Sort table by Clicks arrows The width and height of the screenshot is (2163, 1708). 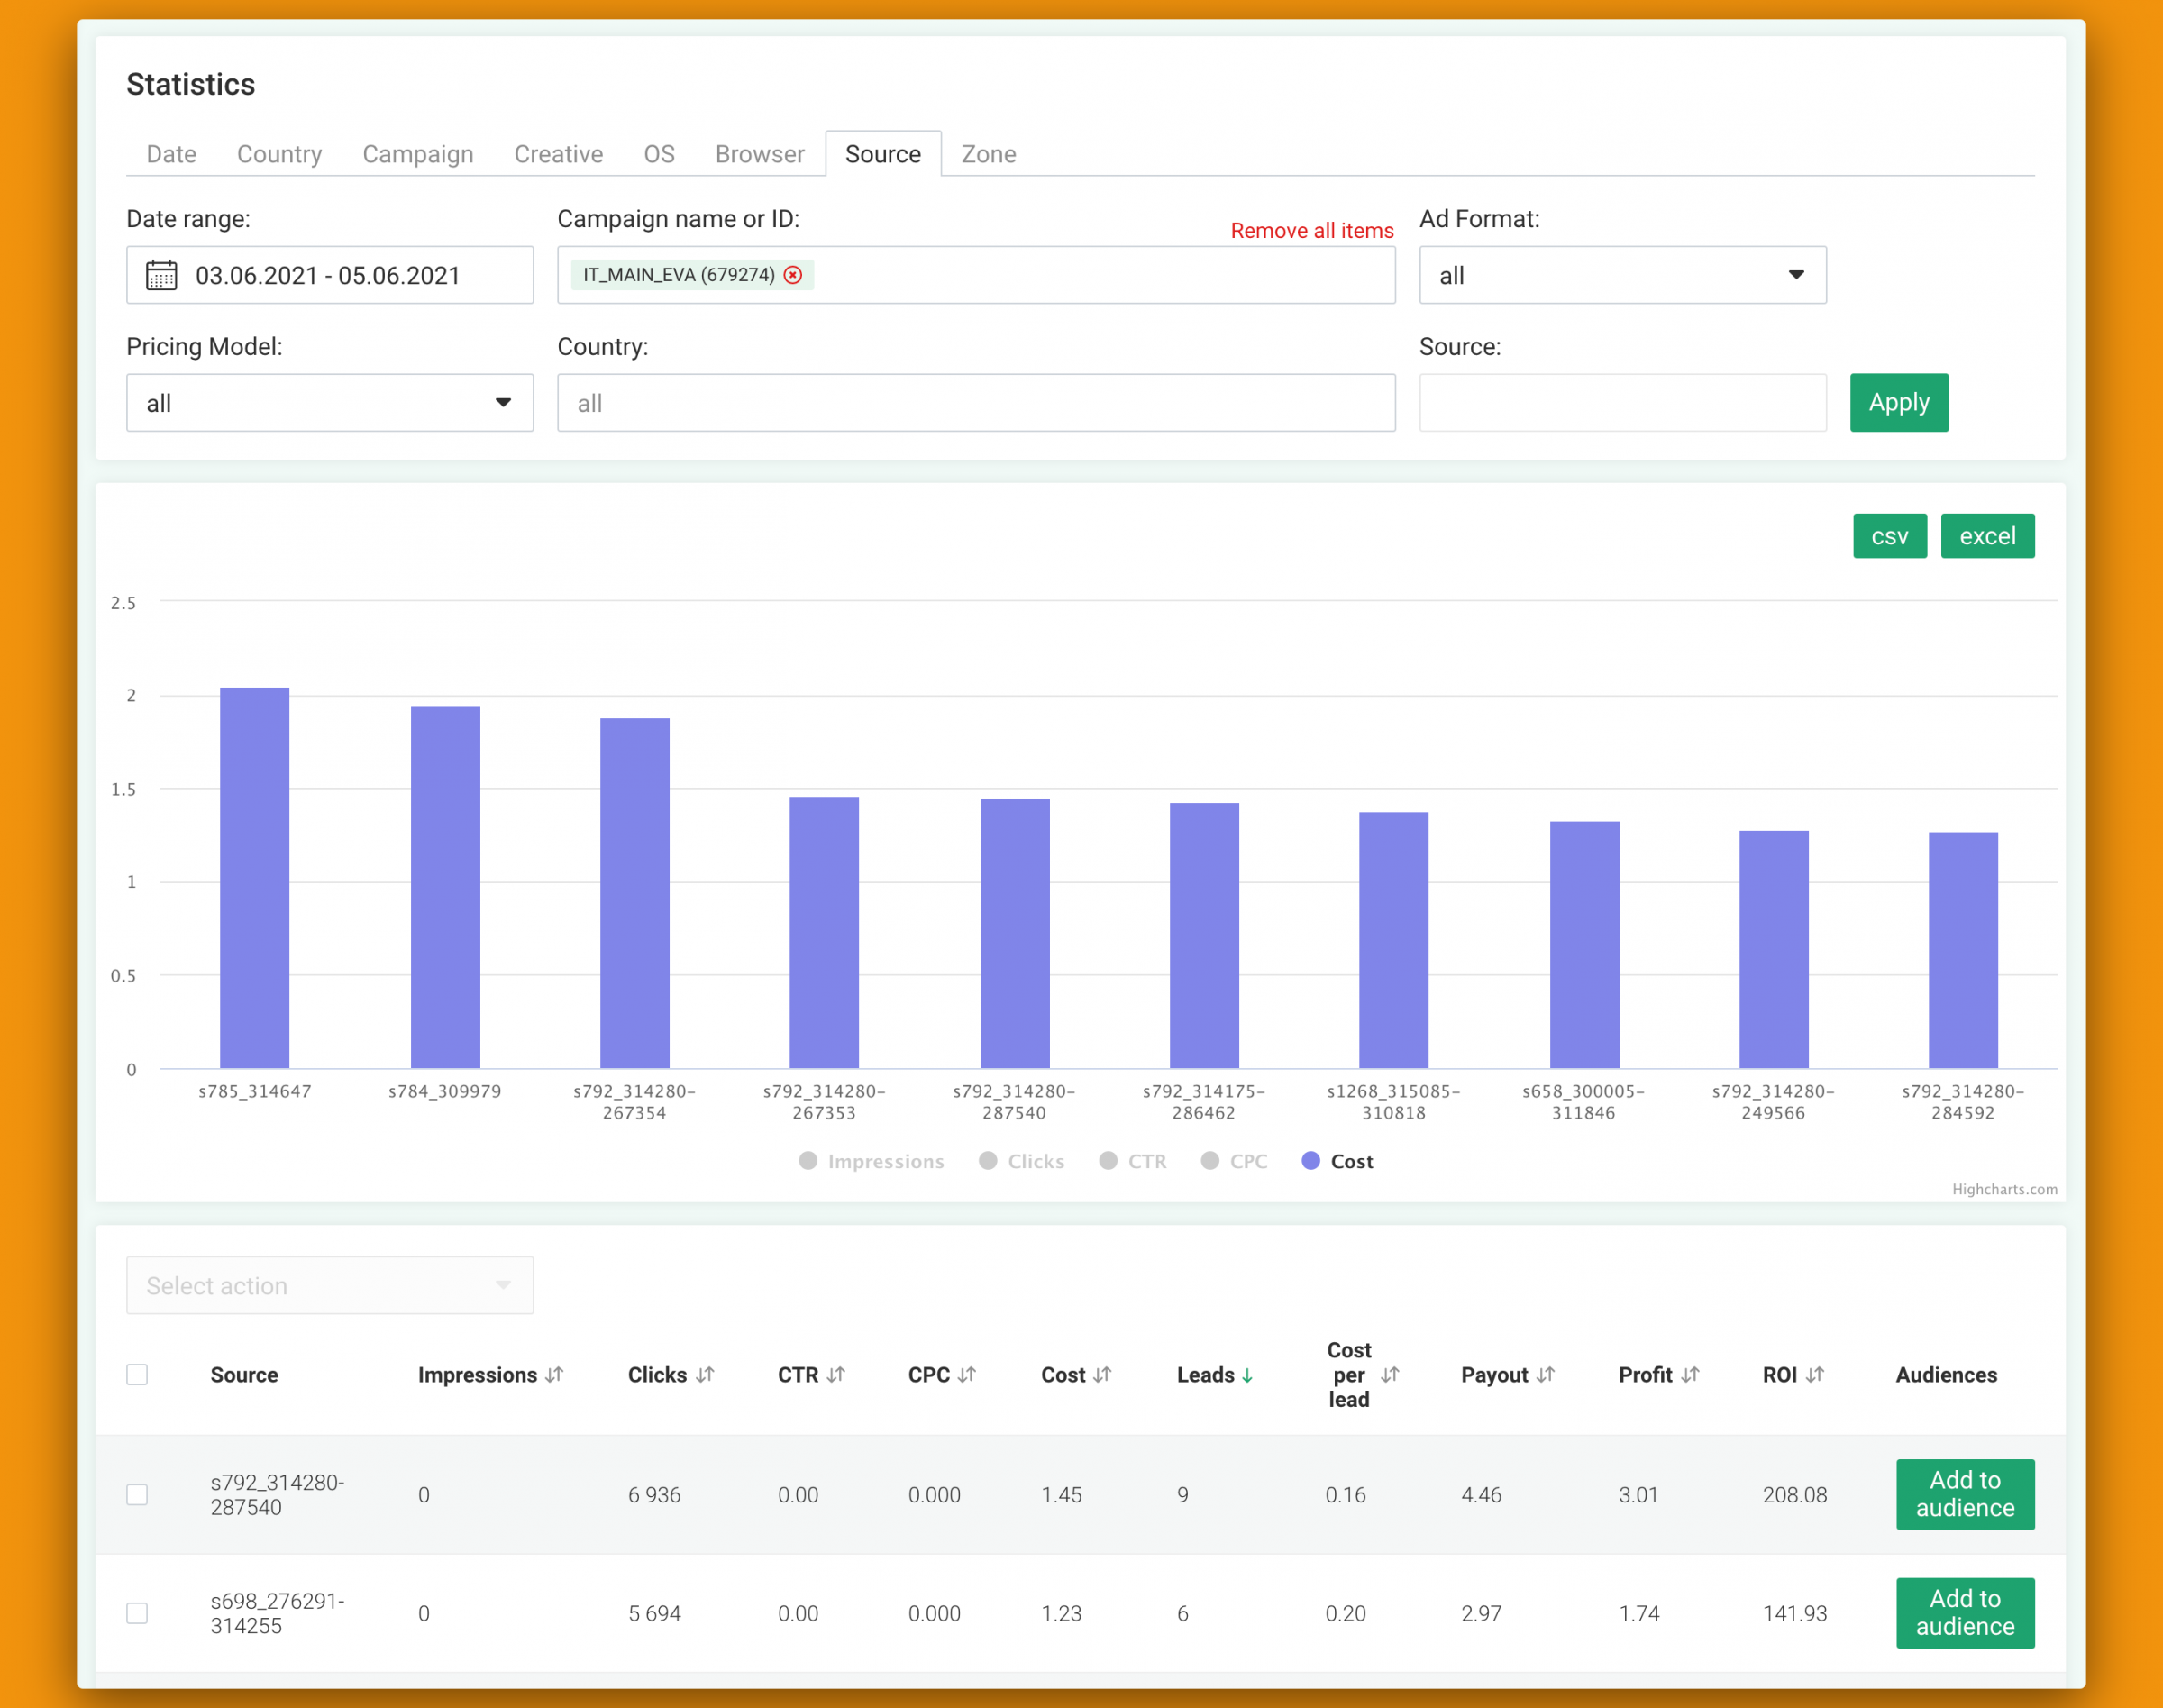click(x=705, y=1375)
